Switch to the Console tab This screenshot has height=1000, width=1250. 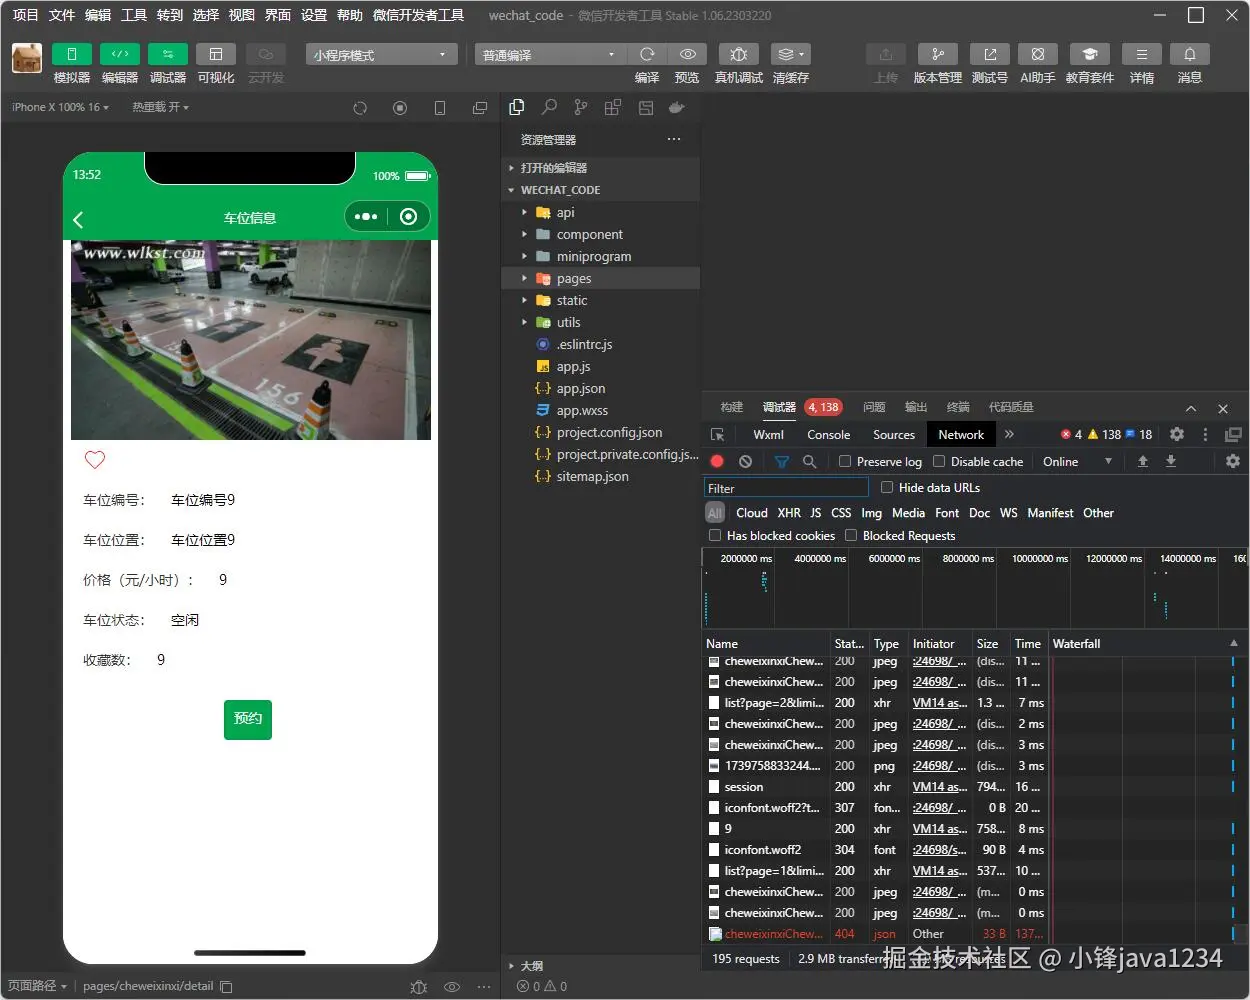pyautogui.click(x=829, y=435)
